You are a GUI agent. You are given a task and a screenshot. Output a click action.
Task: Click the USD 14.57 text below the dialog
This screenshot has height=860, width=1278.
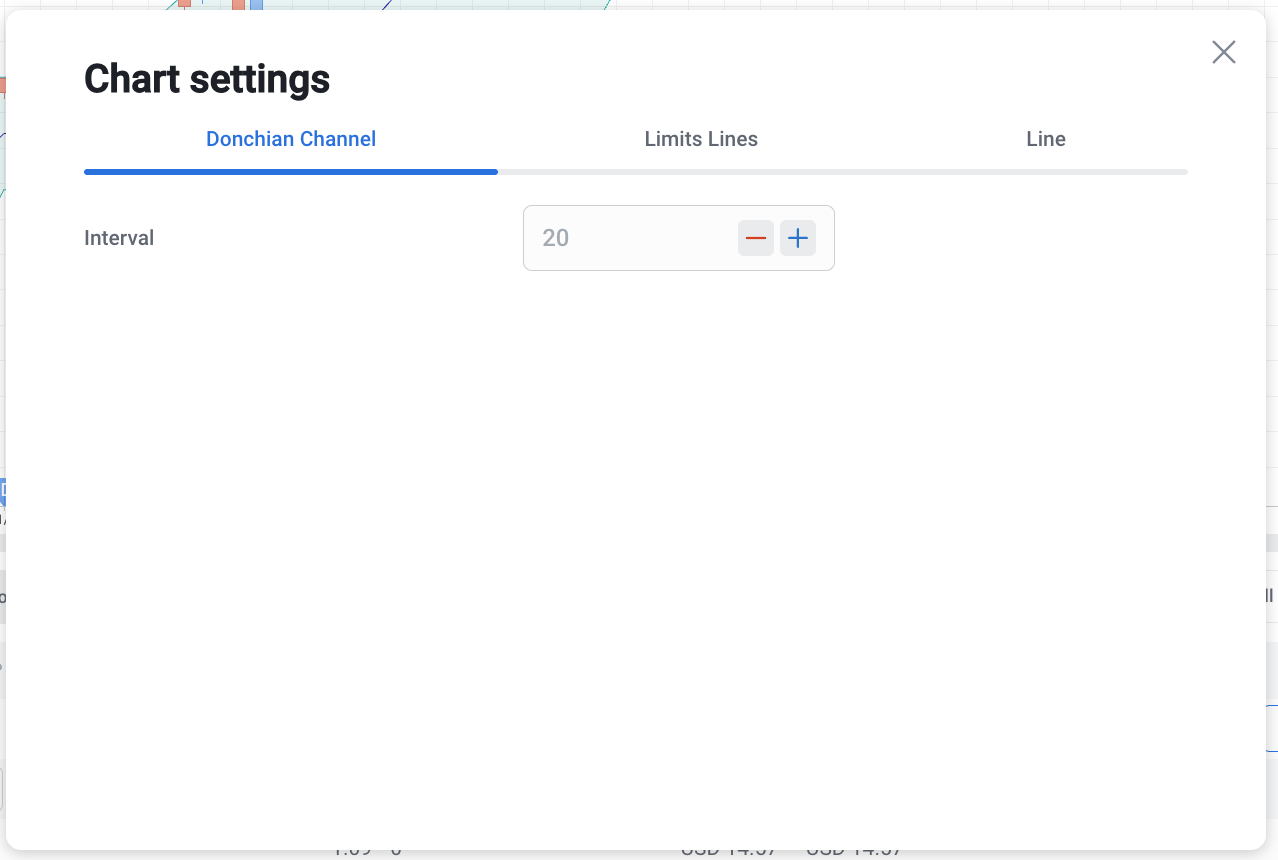point(726,852)
